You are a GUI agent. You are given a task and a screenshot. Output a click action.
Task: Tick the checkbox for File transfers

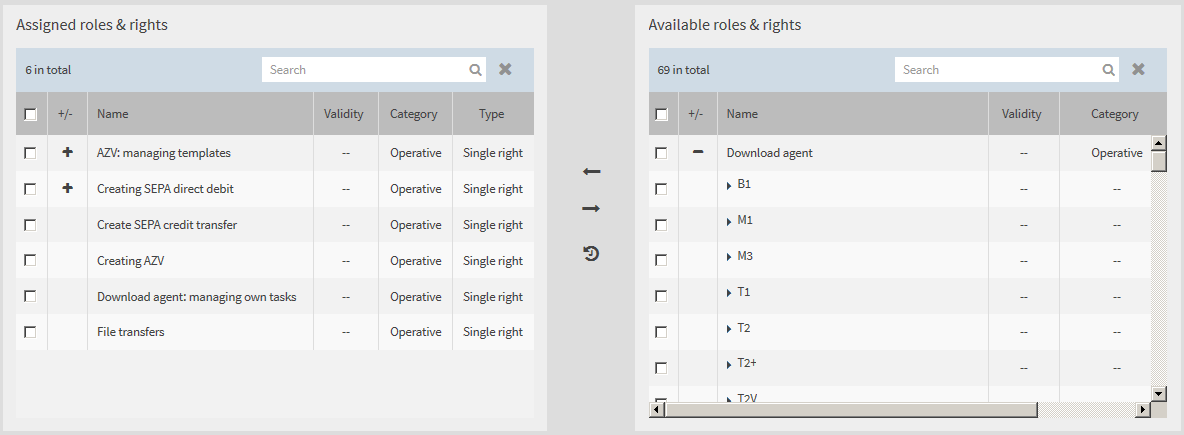(30, 332)
